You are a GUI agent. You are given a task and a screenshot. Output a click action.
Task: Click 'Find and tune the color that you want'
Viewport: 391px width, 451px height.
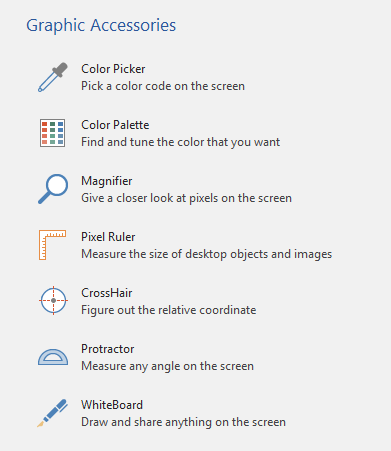click(x=181, y=142)
